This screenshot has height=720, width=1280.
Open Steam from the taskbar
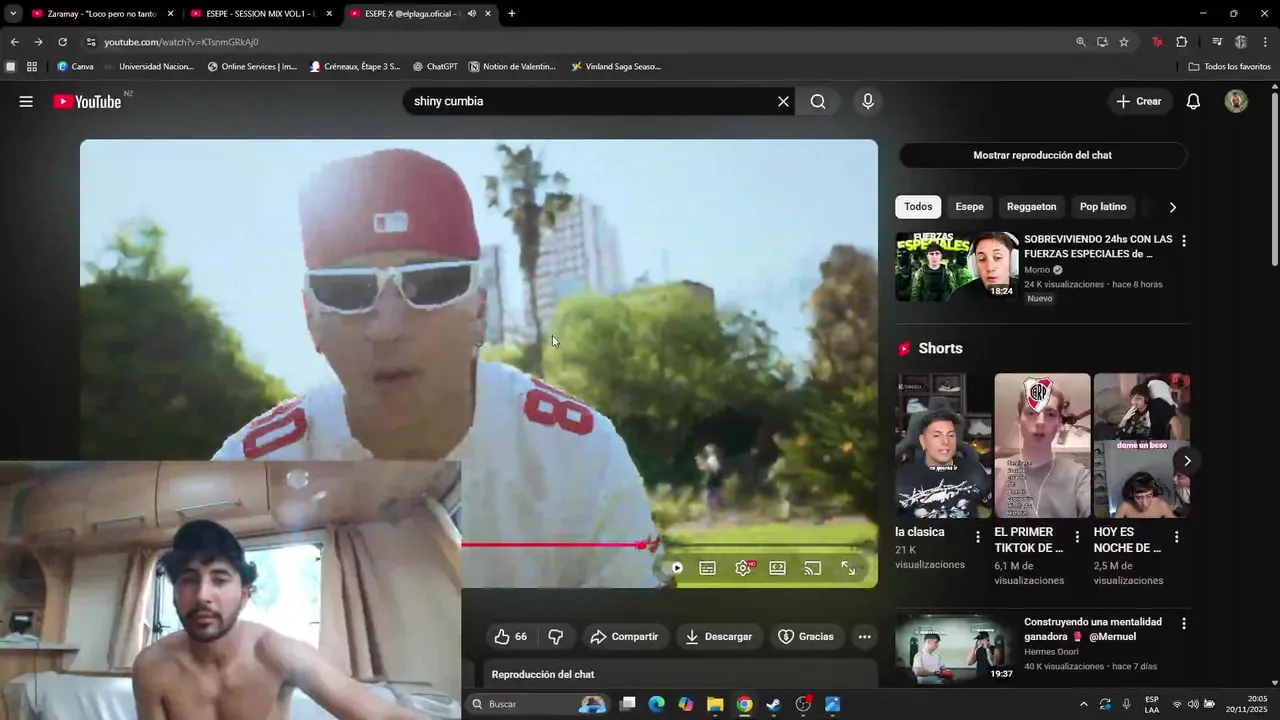click(773, 704)
